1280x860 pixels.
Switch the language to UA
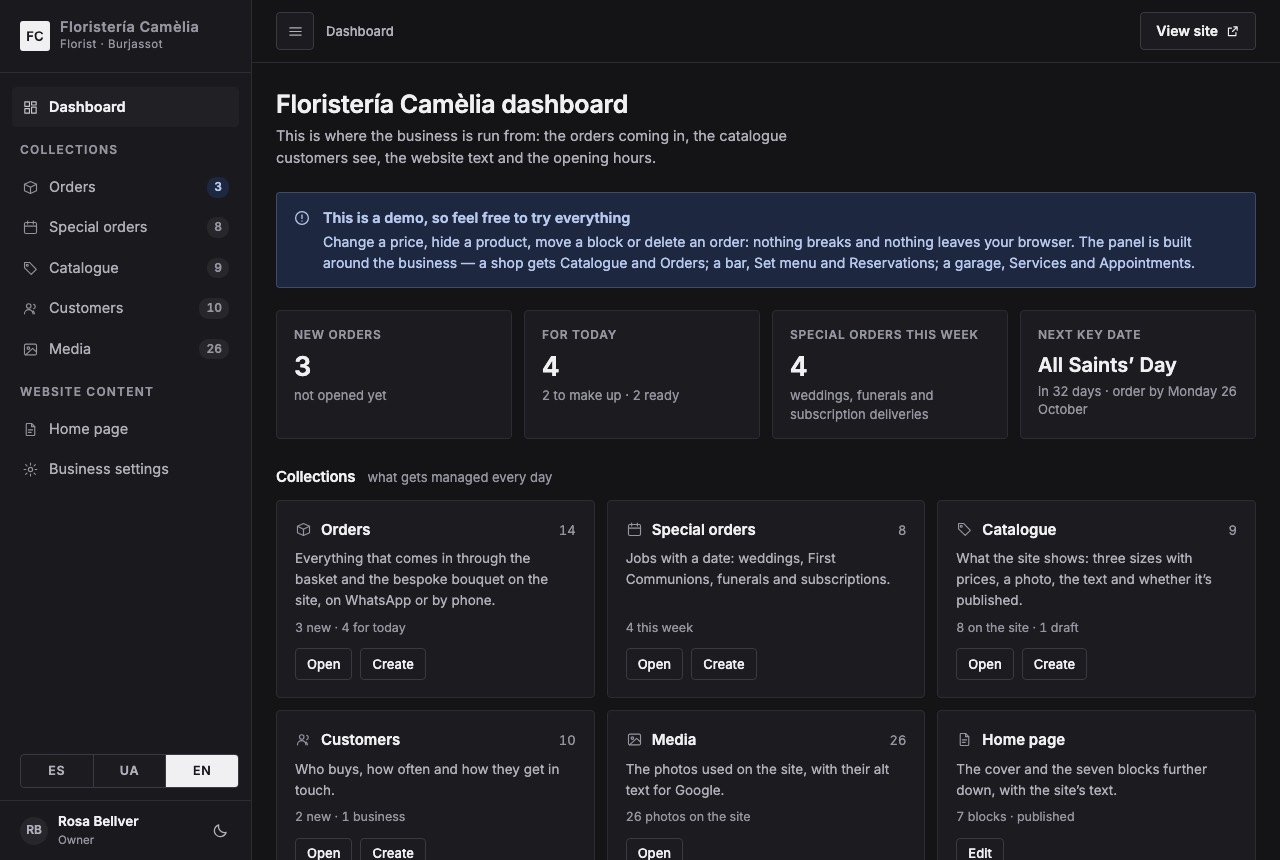coord(129,771)
